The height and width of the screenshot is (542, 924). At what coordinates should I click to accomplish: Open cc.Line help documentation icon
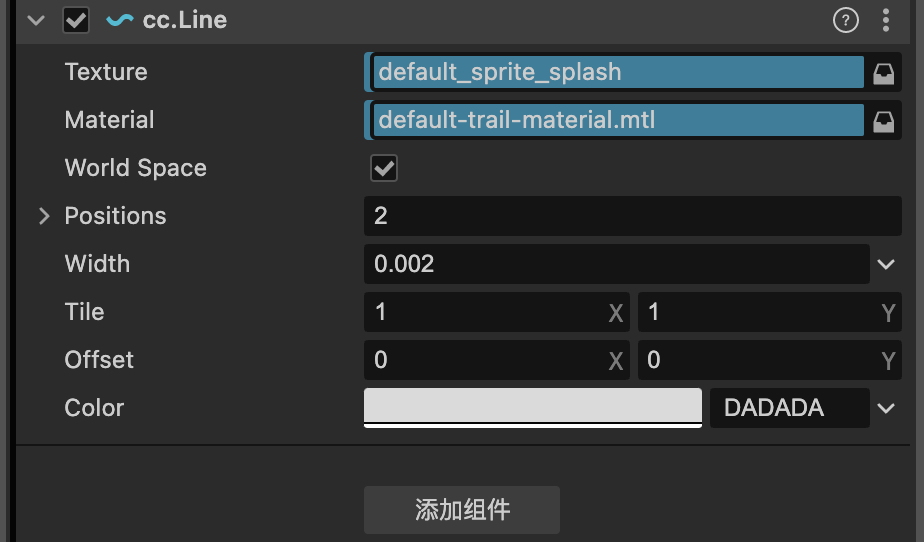click(x=846, y=20)
